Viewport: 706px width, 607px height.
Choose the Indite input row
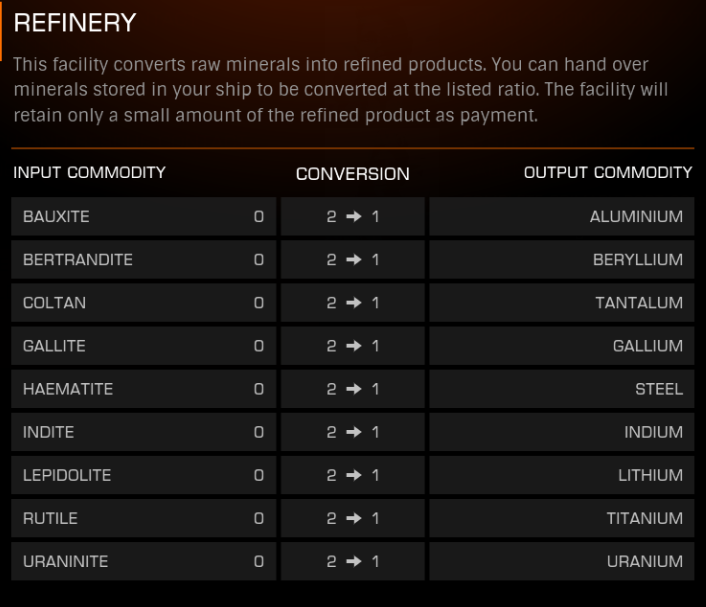pos(144,432)
